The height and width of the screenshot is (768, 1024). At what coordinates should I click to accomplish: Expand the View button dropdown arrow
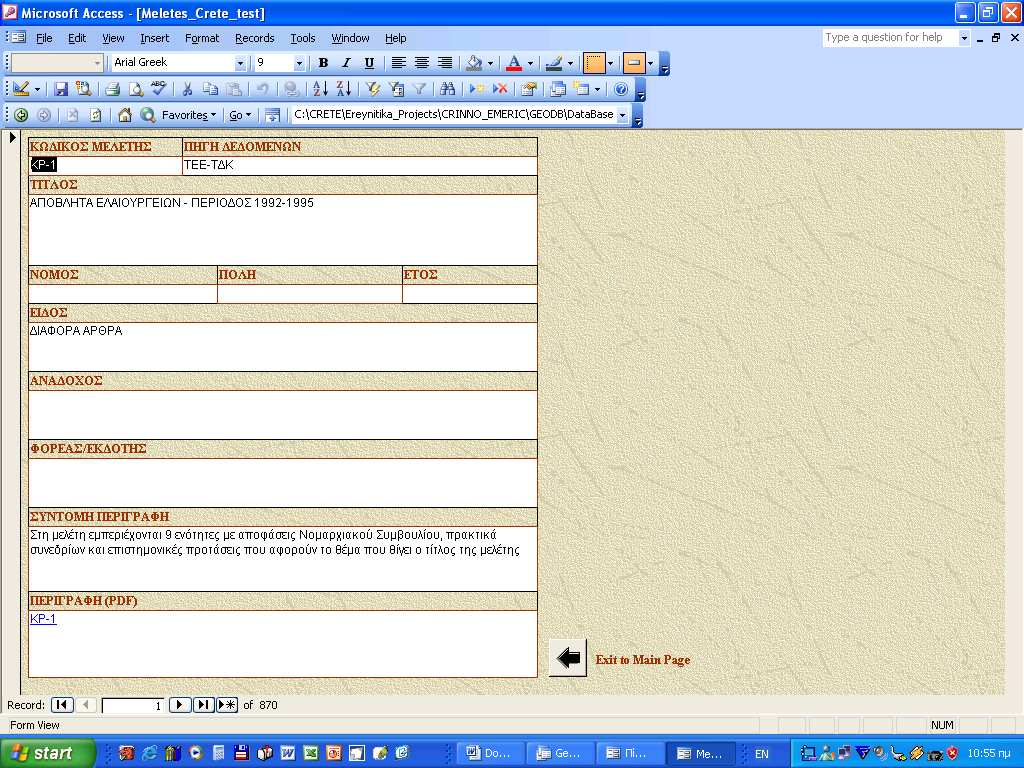(x=37, y=89)
